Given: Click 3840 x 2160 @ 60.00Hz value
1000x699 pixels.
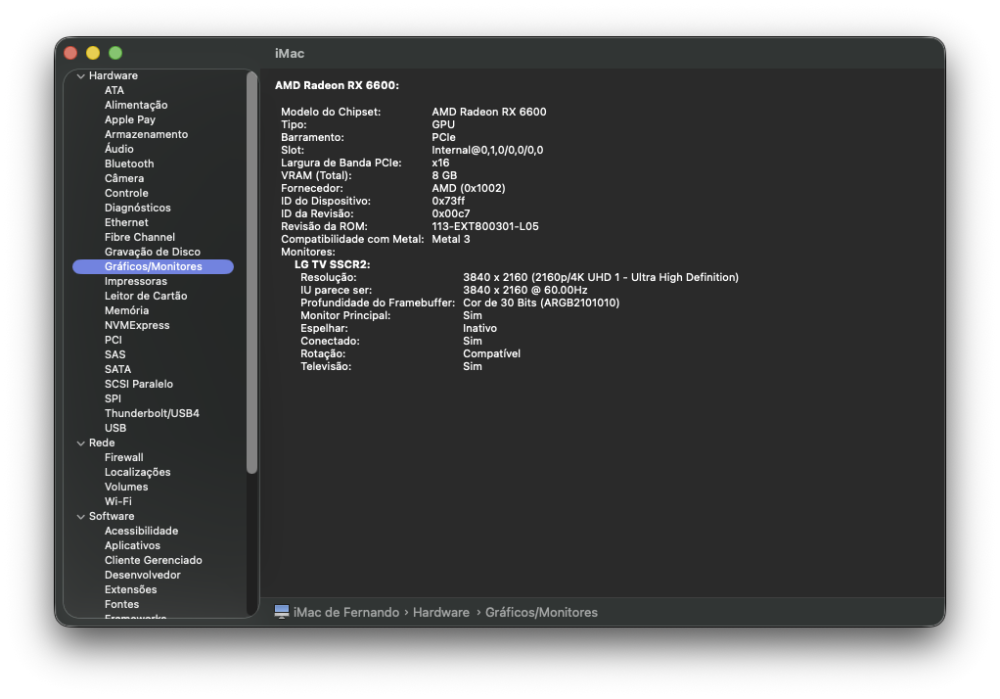Looking at the screenshot, I should click(x=526, y=290).
